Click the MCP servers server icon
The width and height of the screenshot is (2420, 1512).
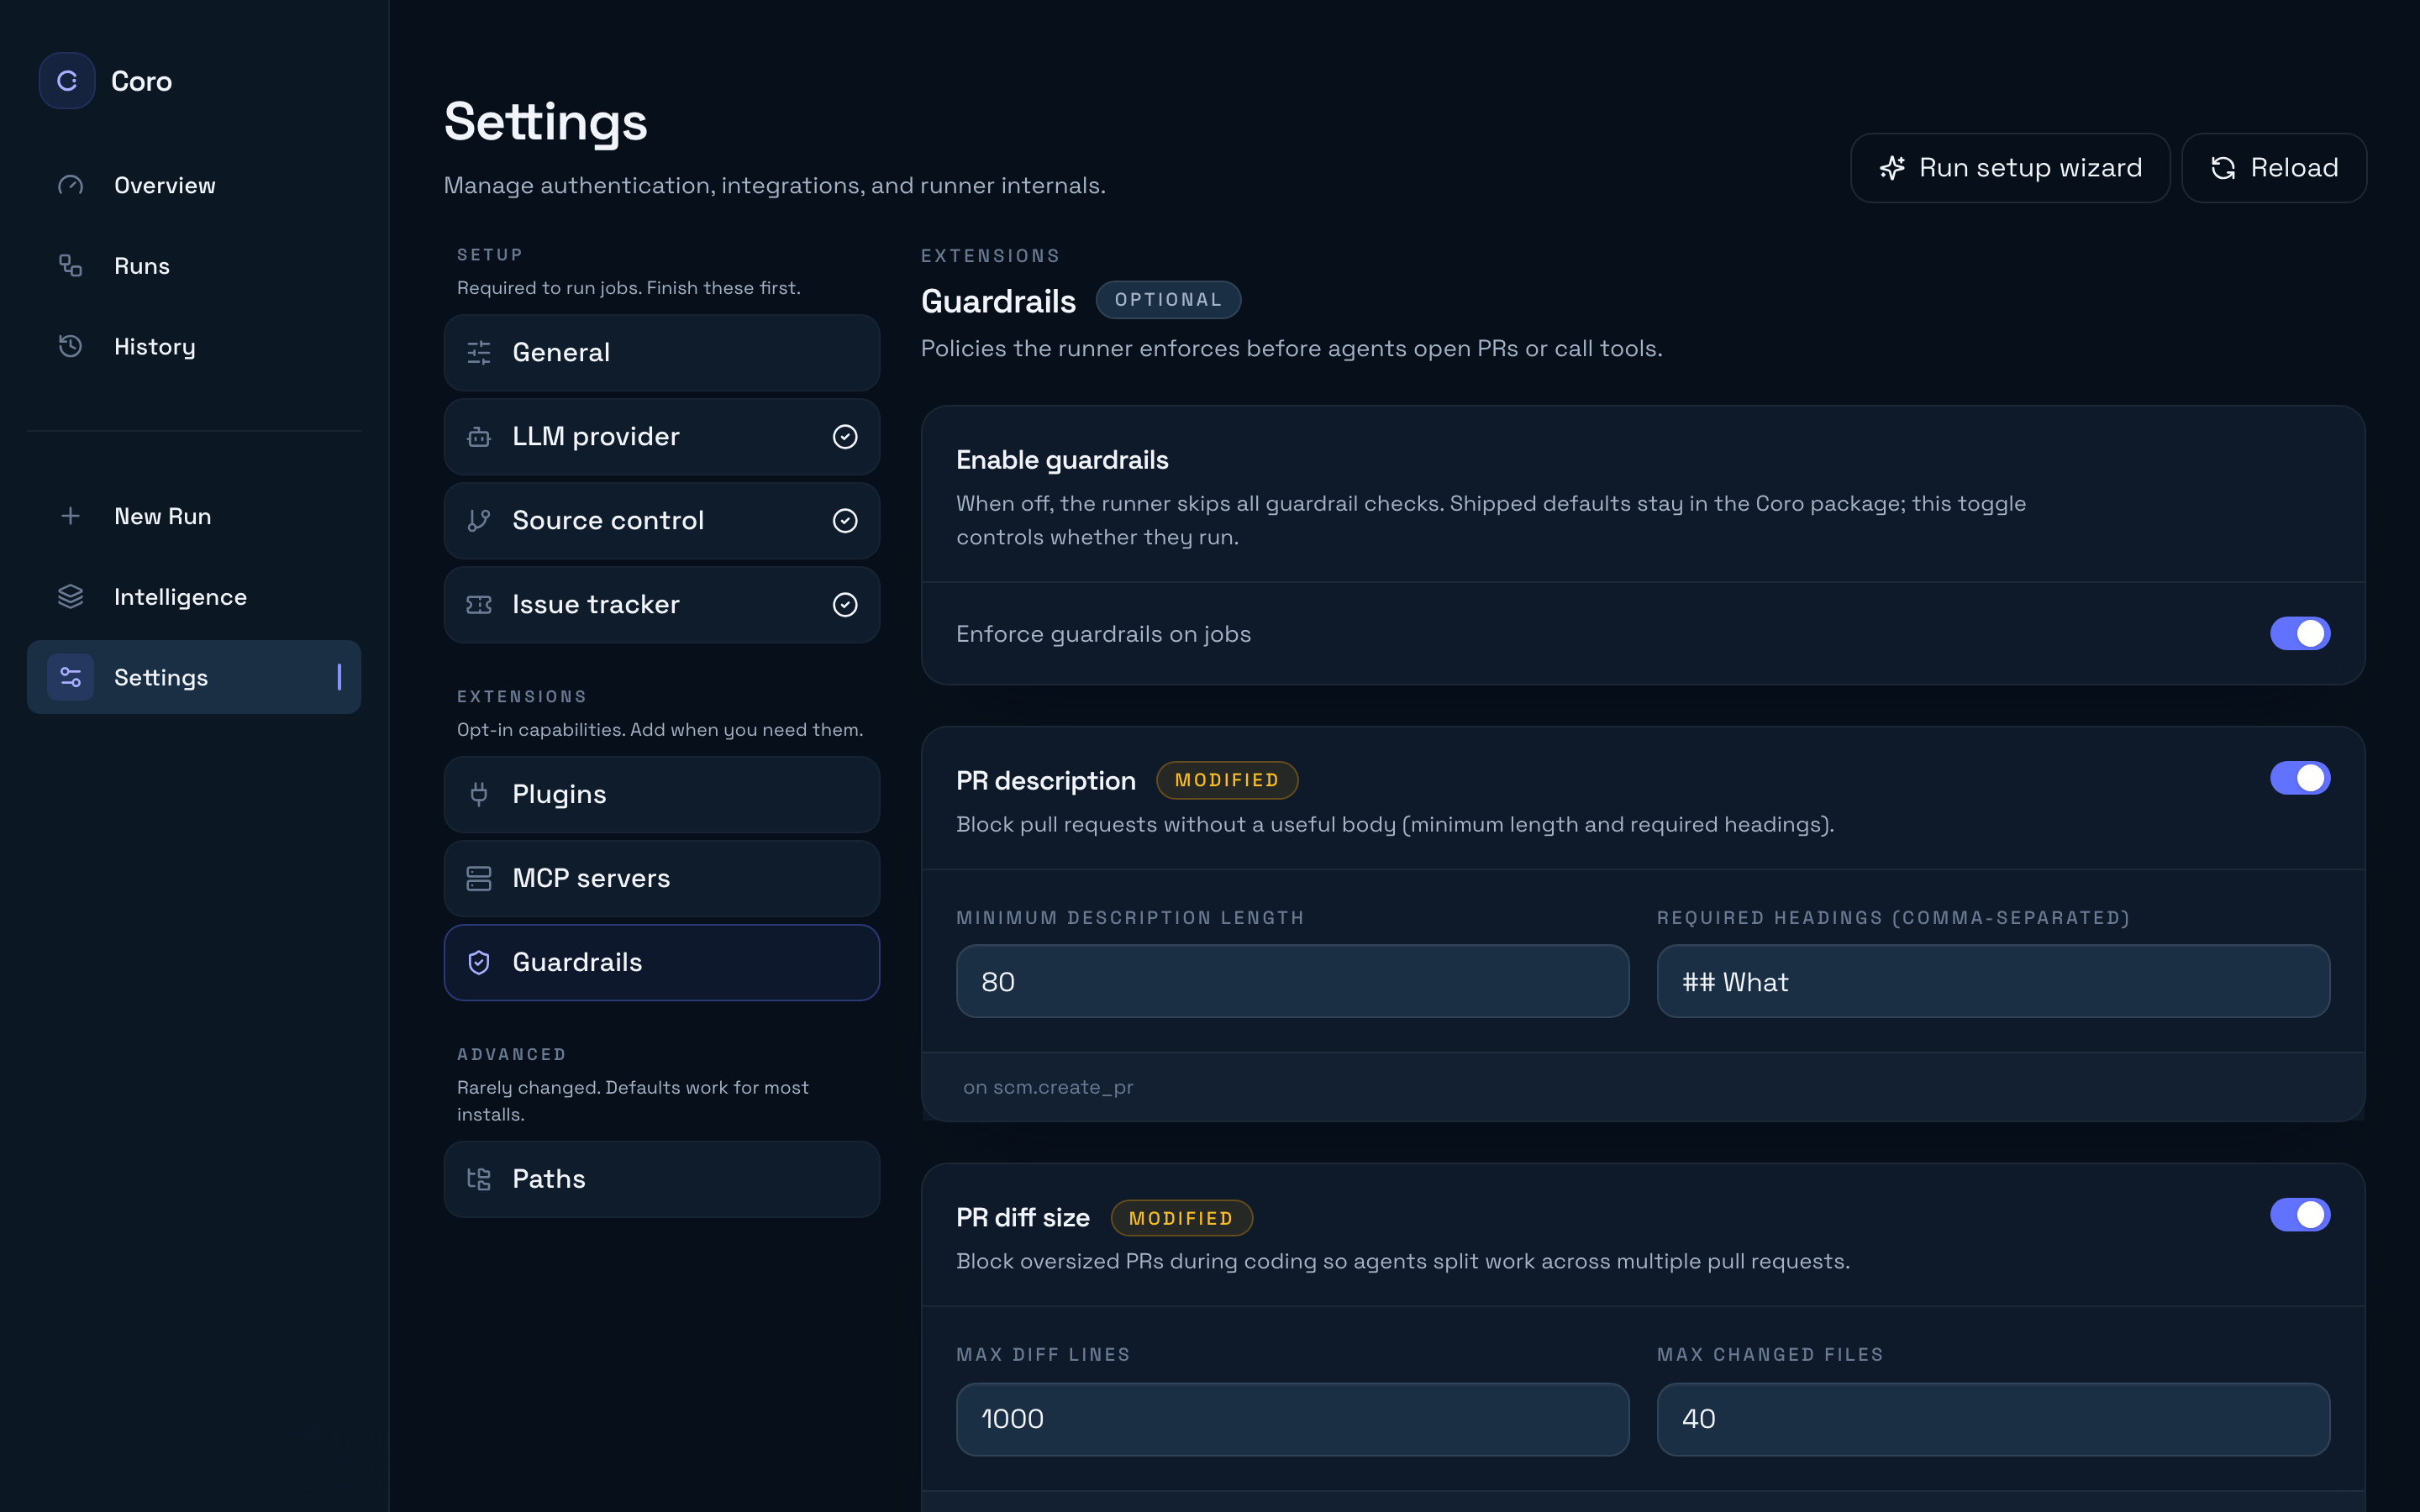click(479, 878)
